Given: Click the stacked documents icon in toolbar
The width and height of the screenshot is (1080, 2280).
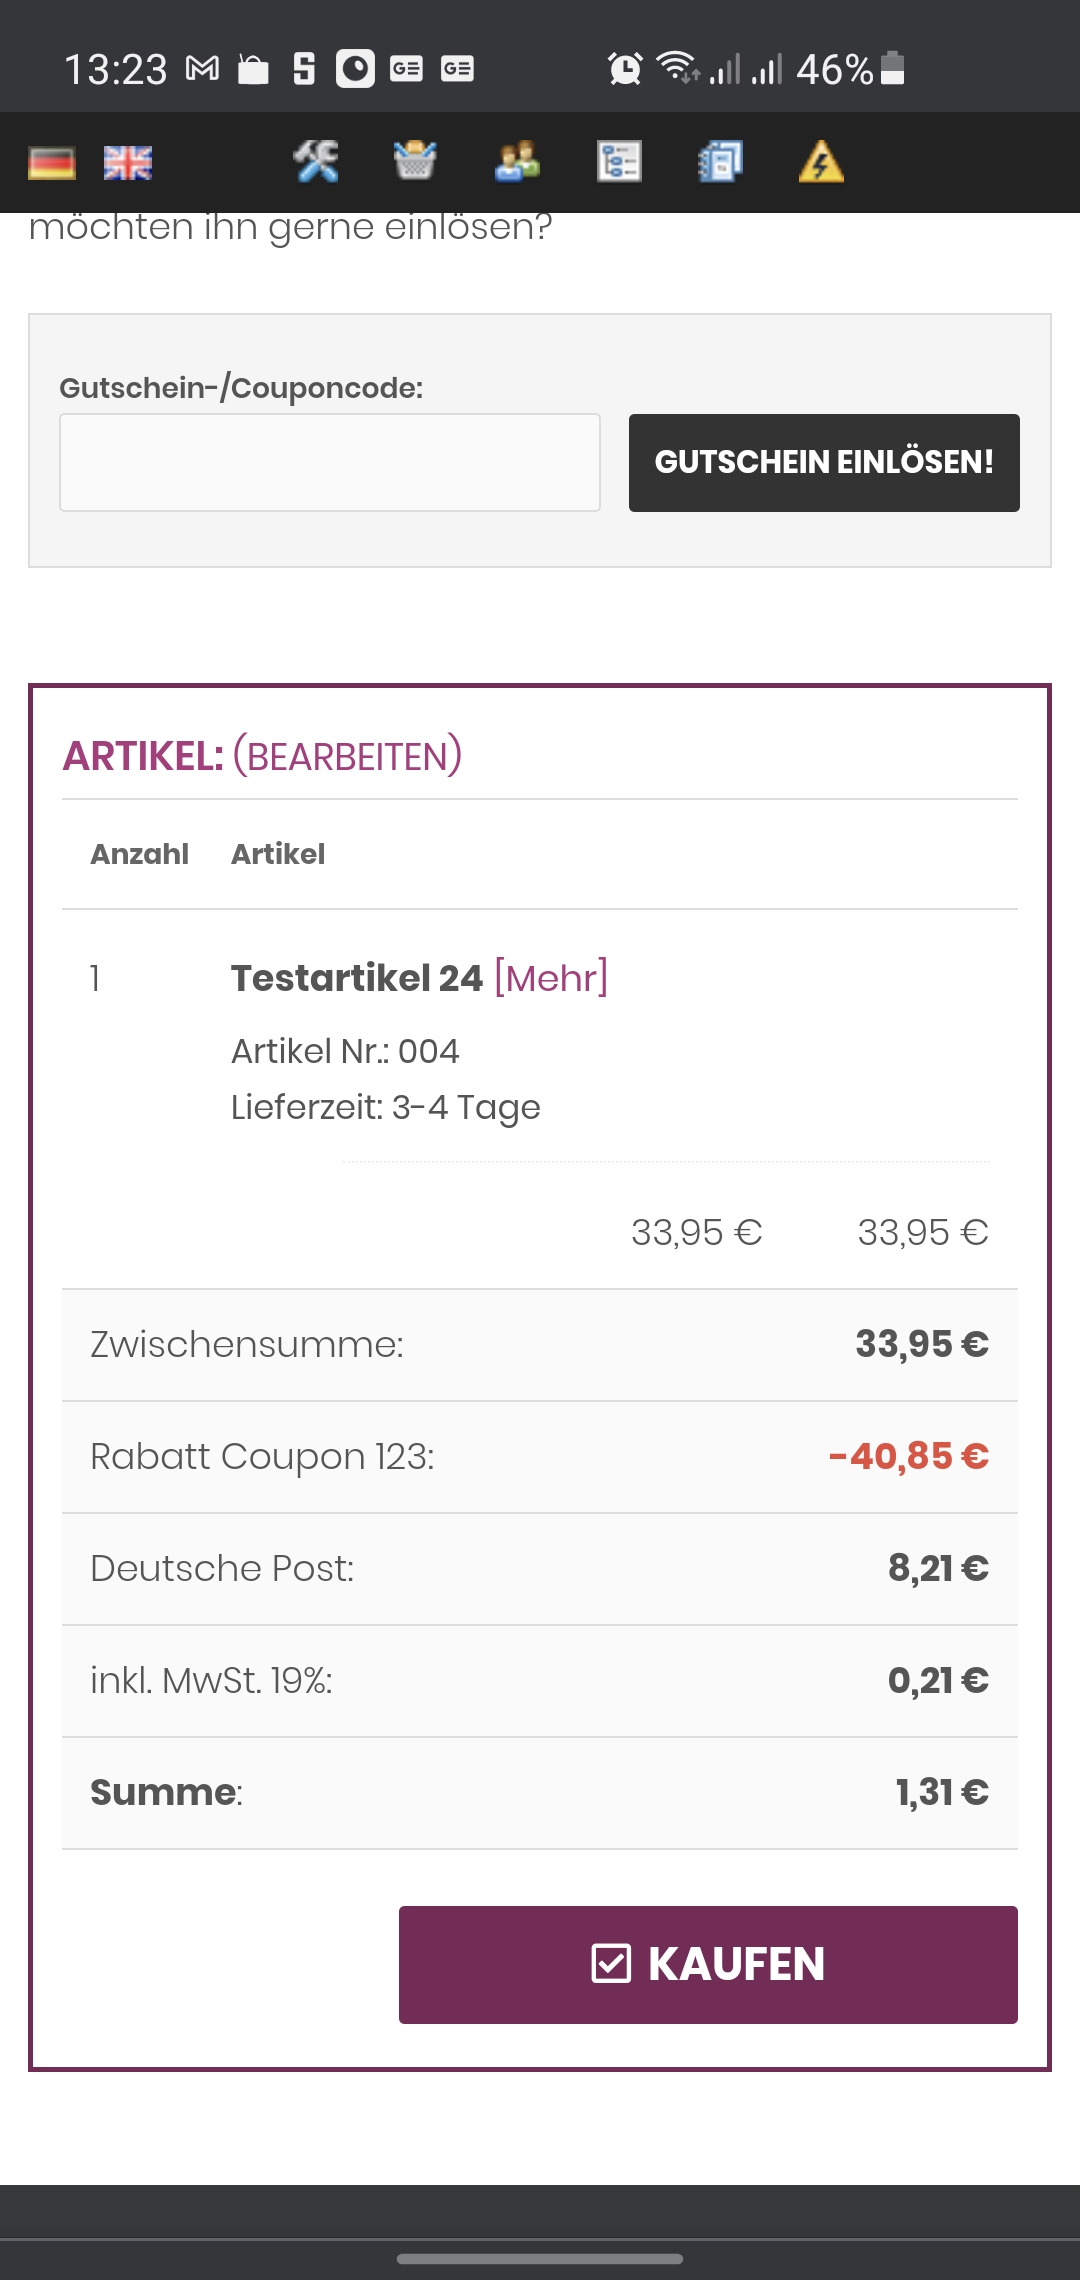Looking at the screenshot, I should [x=720, y=161].
